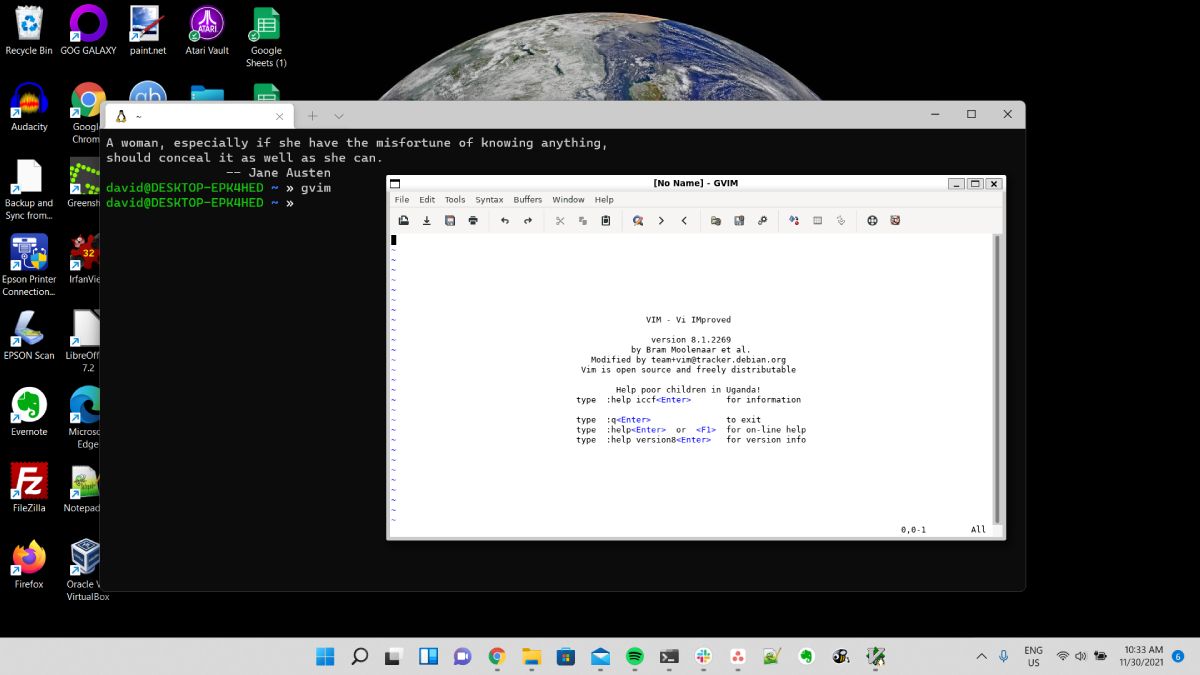Open the terminal tab dropdown chevron
Image resolution: width=1200 pixels, height=675 pixels.
pos(339,116)
